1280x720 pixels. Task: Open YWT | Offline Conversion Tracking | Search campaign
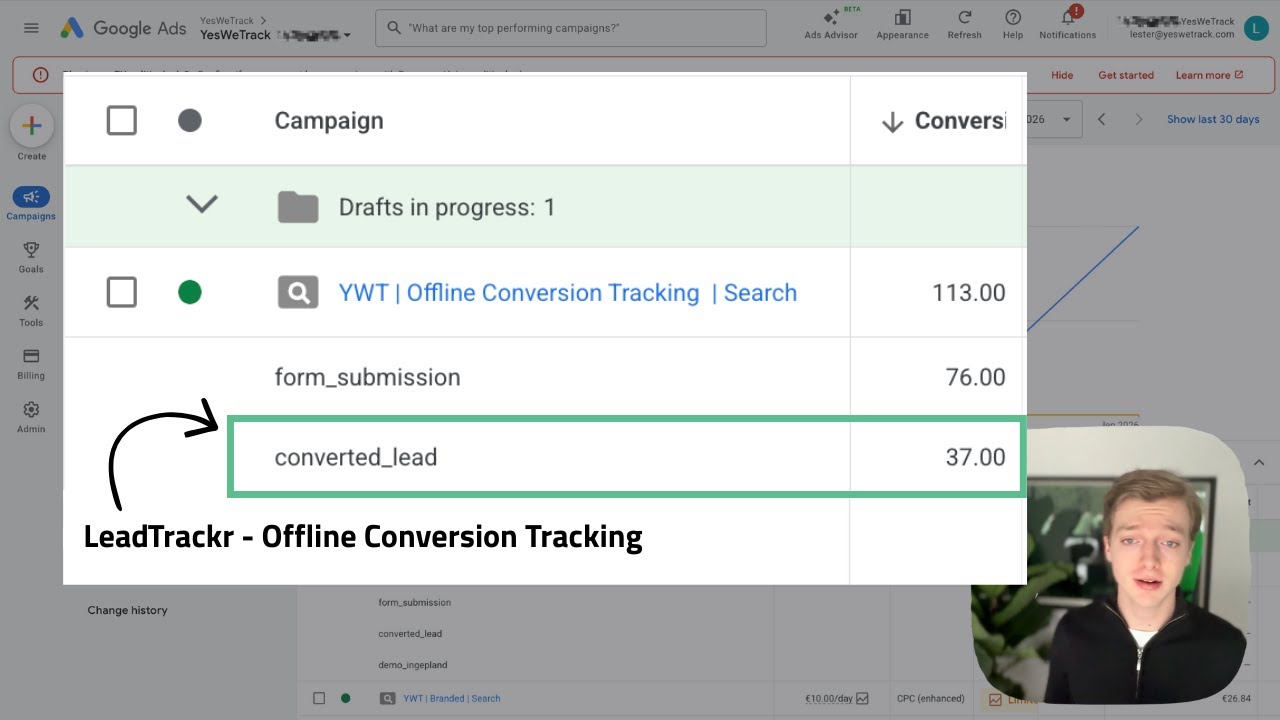[568, 293]
